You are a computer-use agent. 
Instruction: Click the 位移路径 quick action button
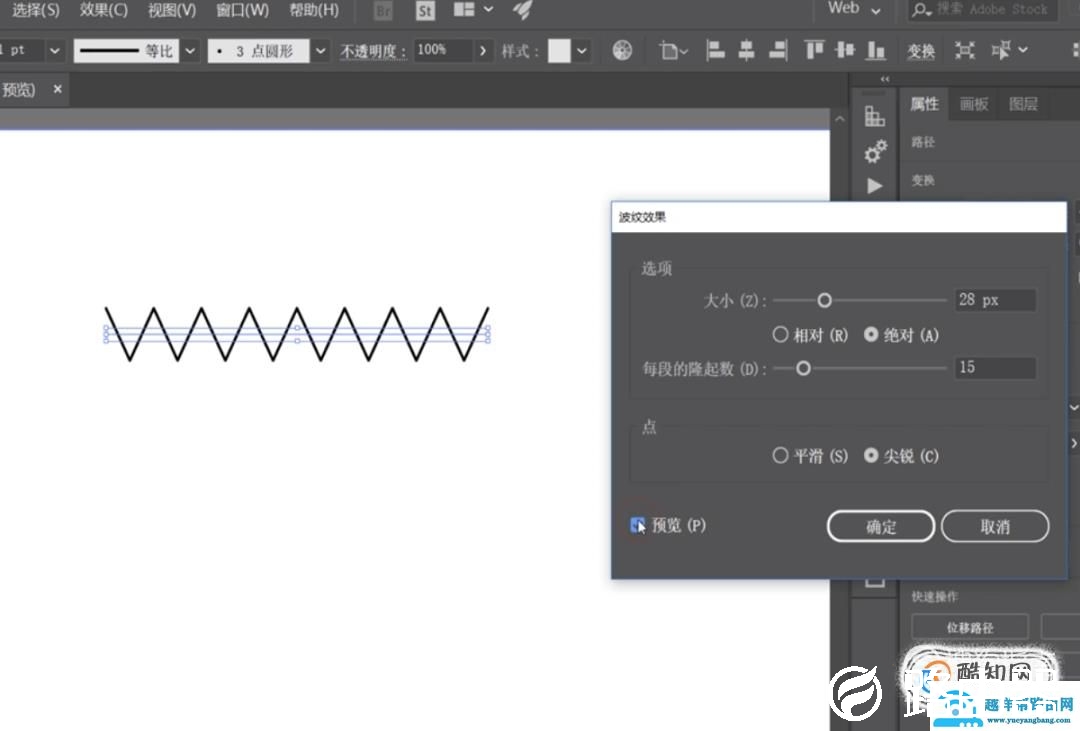968,627
